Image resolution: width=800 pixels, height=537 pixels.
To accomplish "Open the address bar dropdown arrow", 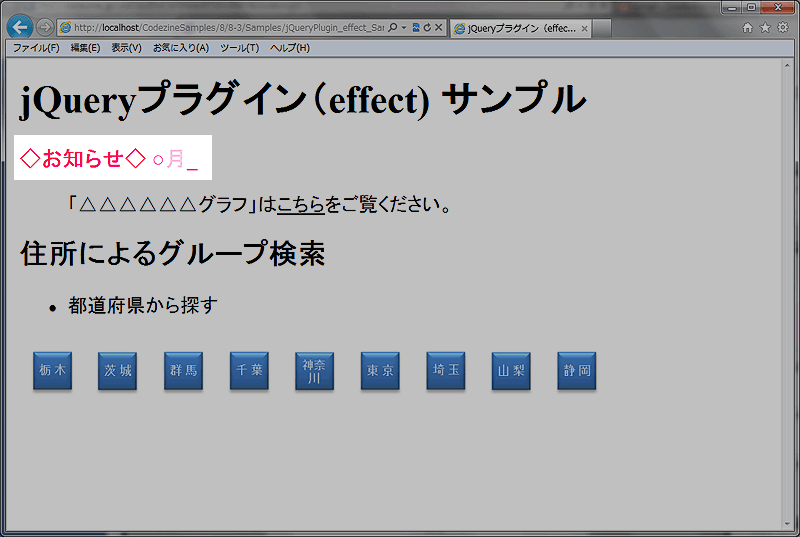I will click(404, 28).
